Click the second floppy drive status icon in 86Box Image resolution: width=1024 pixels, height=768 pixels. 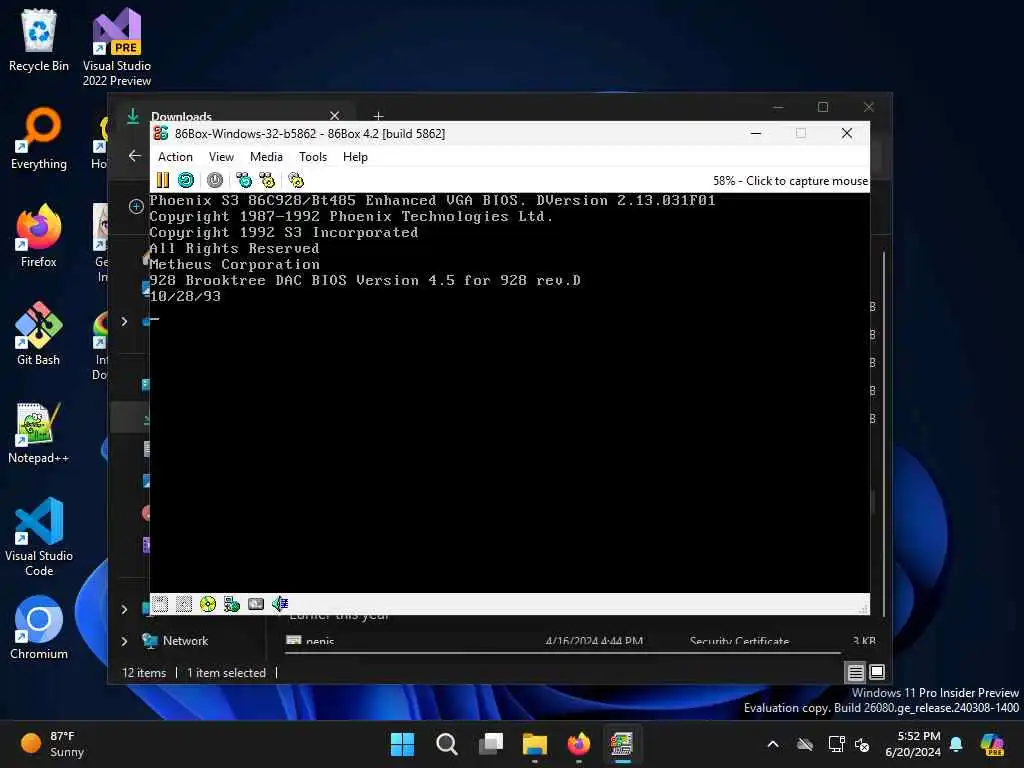184,604
